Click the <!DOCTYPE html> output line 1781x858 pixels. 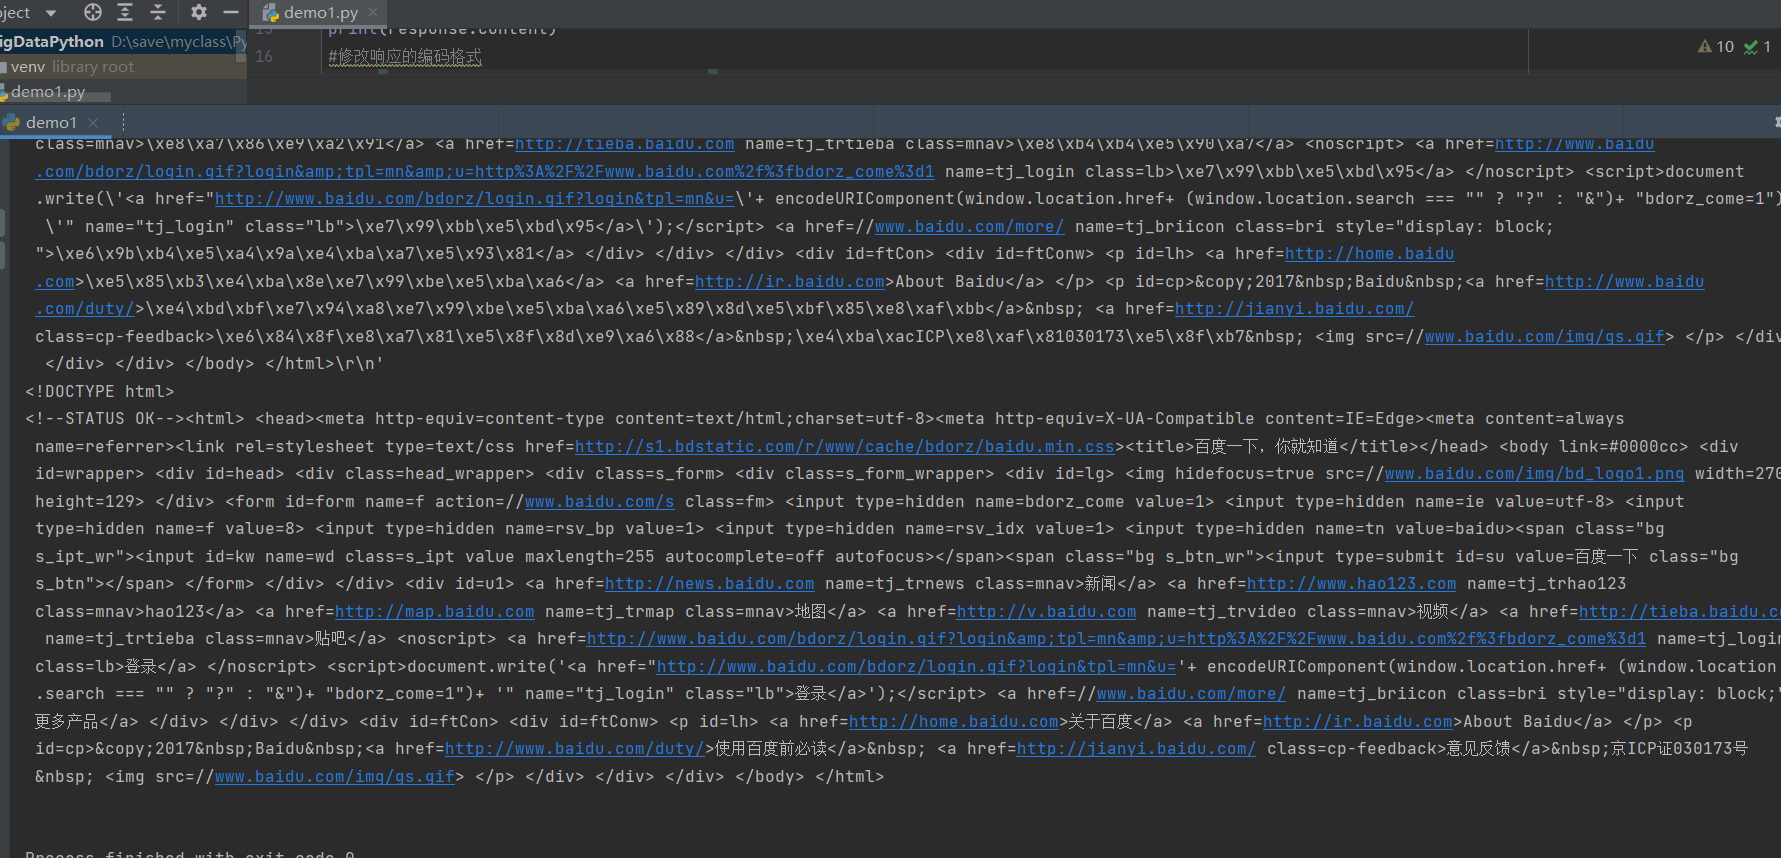[100, 392]
